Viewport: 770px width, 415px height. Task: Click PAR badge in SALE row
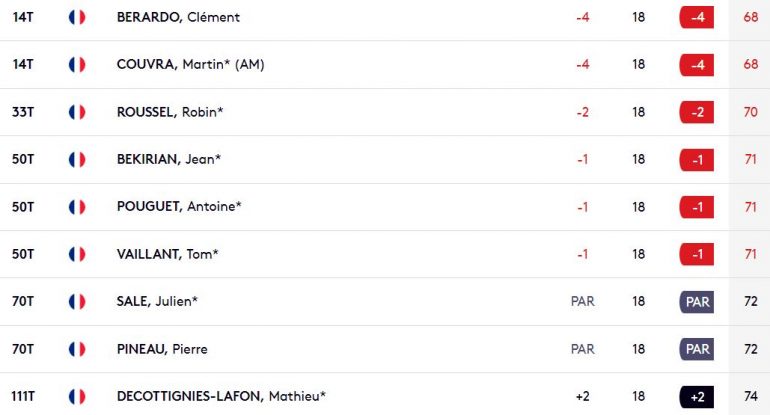coord(697,302)
